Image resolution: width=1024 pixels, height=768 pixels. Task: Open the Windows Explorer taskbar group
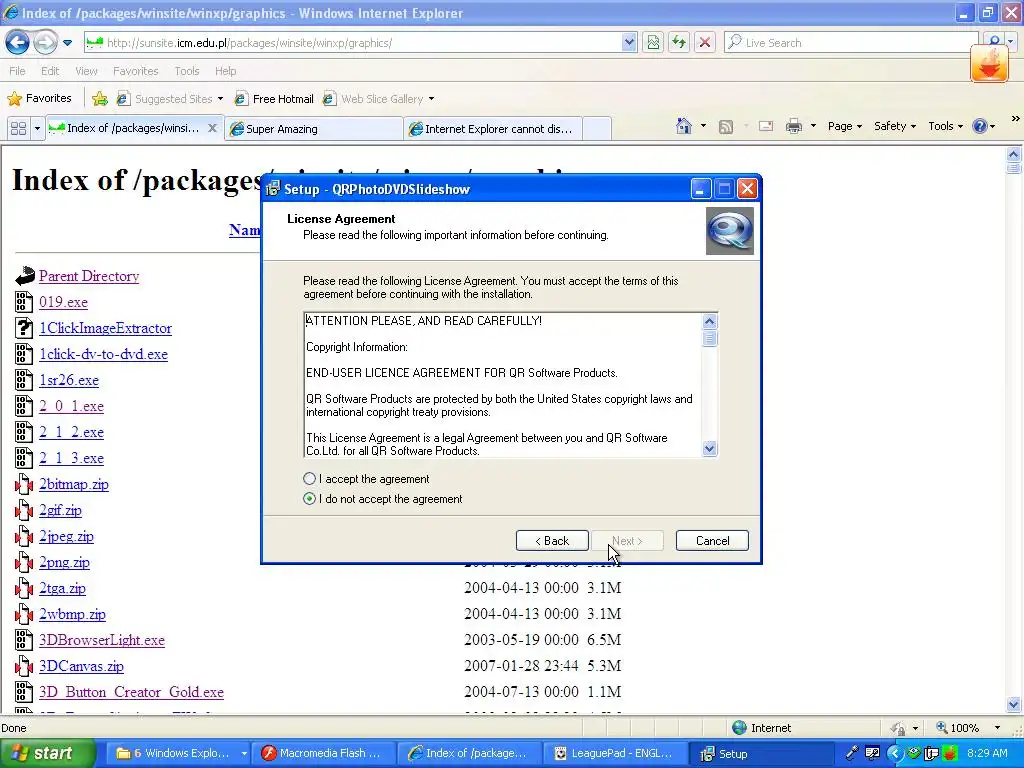[178, 754]
